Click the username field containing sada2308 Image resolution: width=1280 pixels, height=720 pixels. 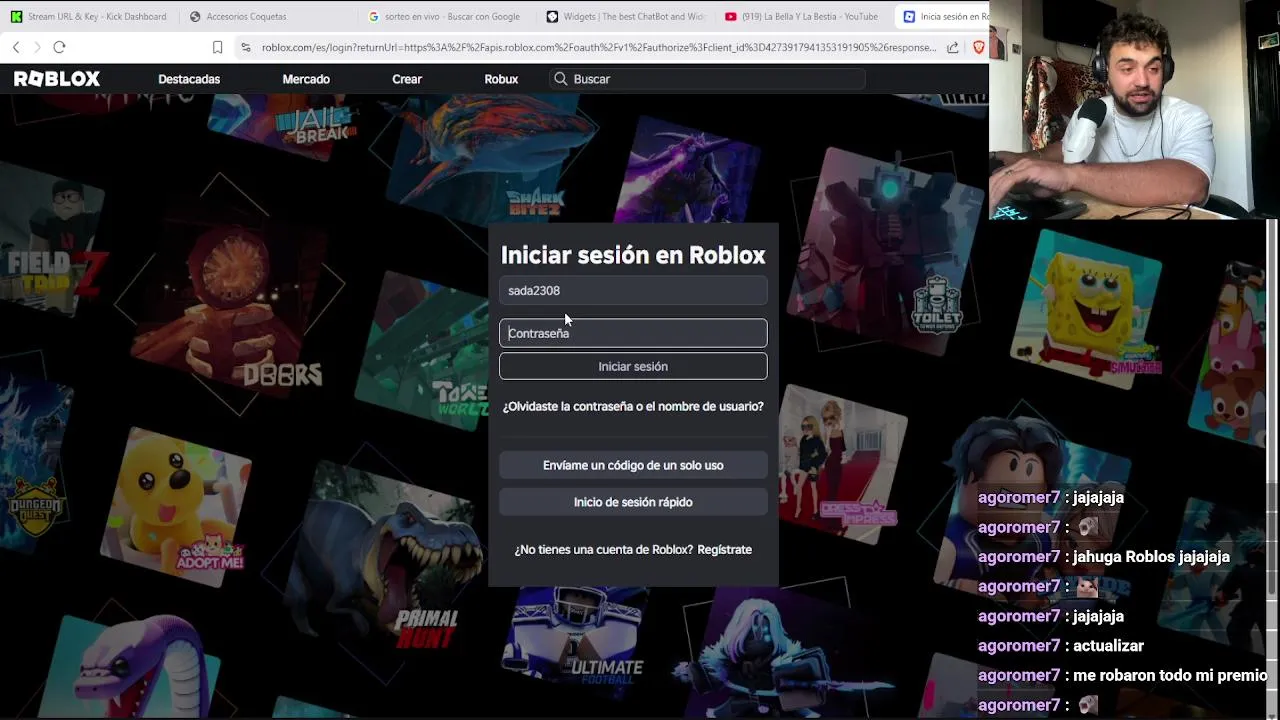[x=633, y=290]
